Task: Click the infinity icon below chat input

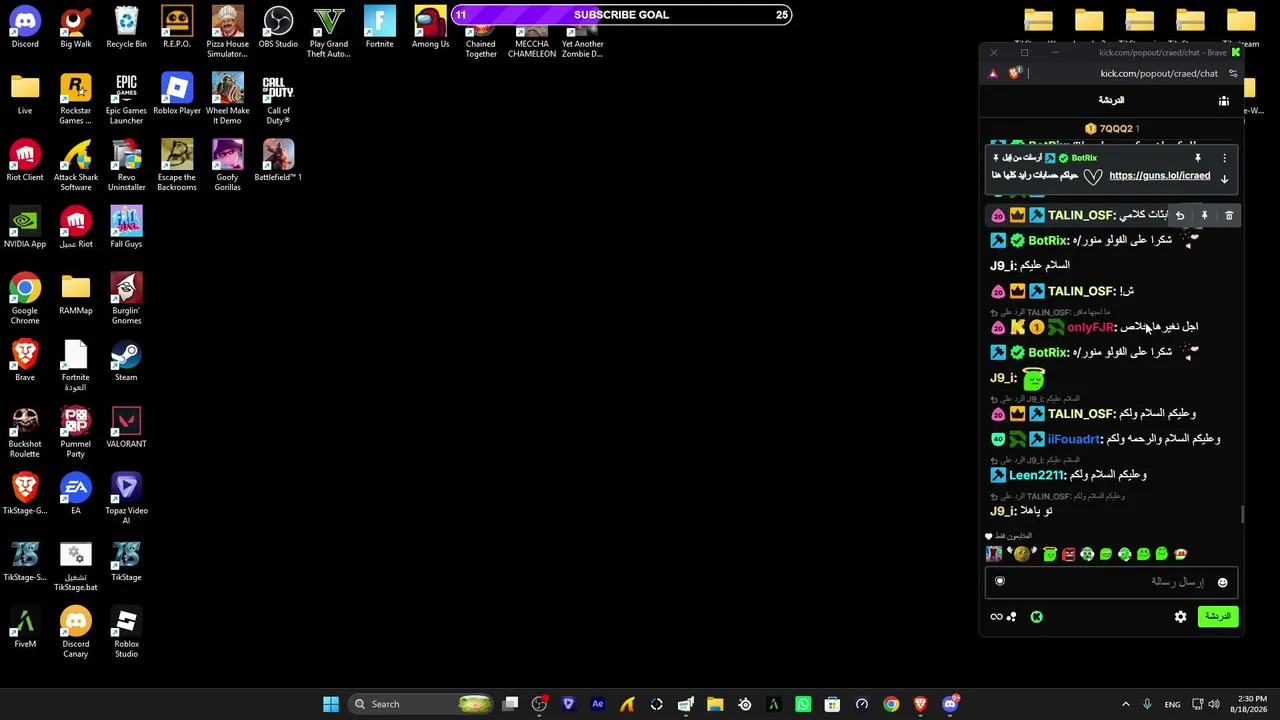Action: [996, 617]
